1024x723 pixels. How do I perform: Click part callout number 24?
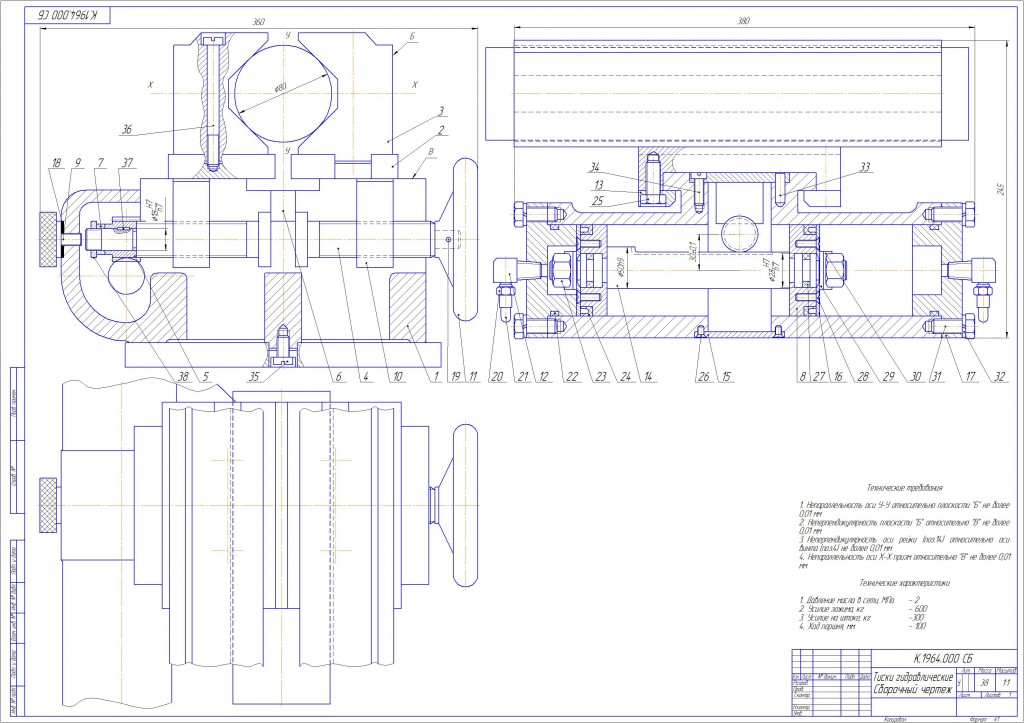(626, 377)
